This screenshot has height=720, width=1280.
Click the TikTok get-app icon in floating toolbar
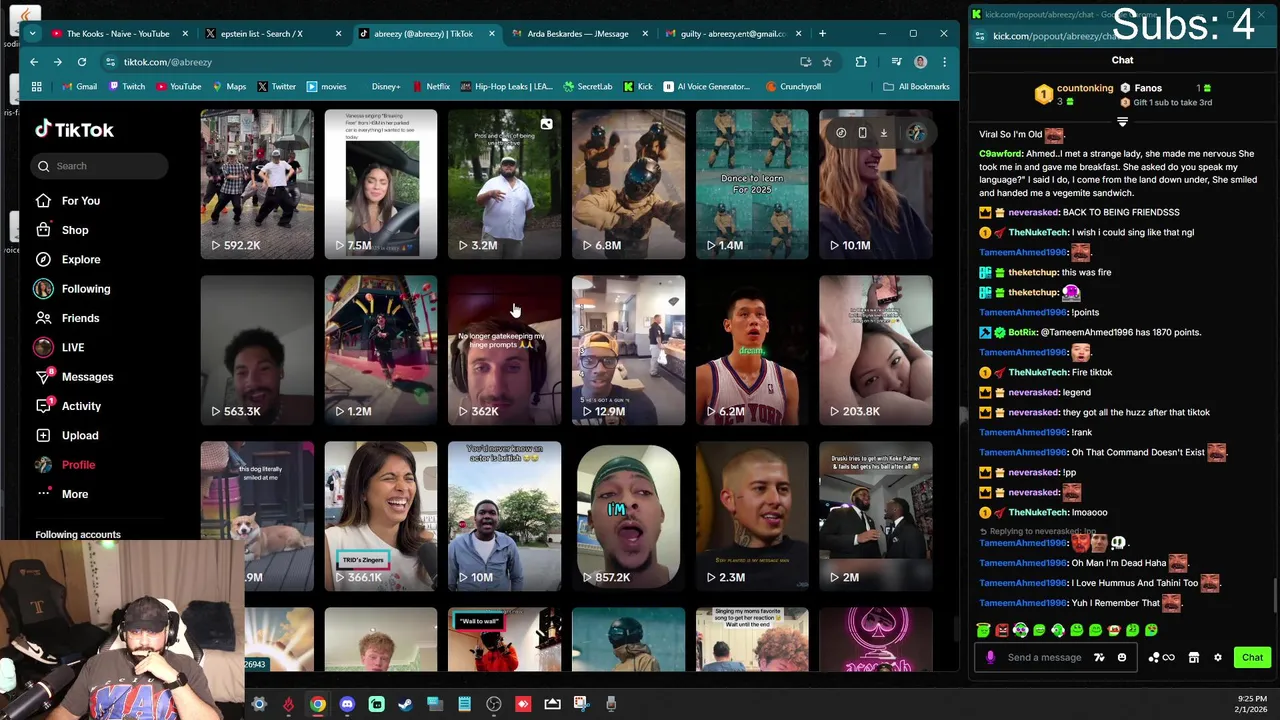(x=841, y=133)
